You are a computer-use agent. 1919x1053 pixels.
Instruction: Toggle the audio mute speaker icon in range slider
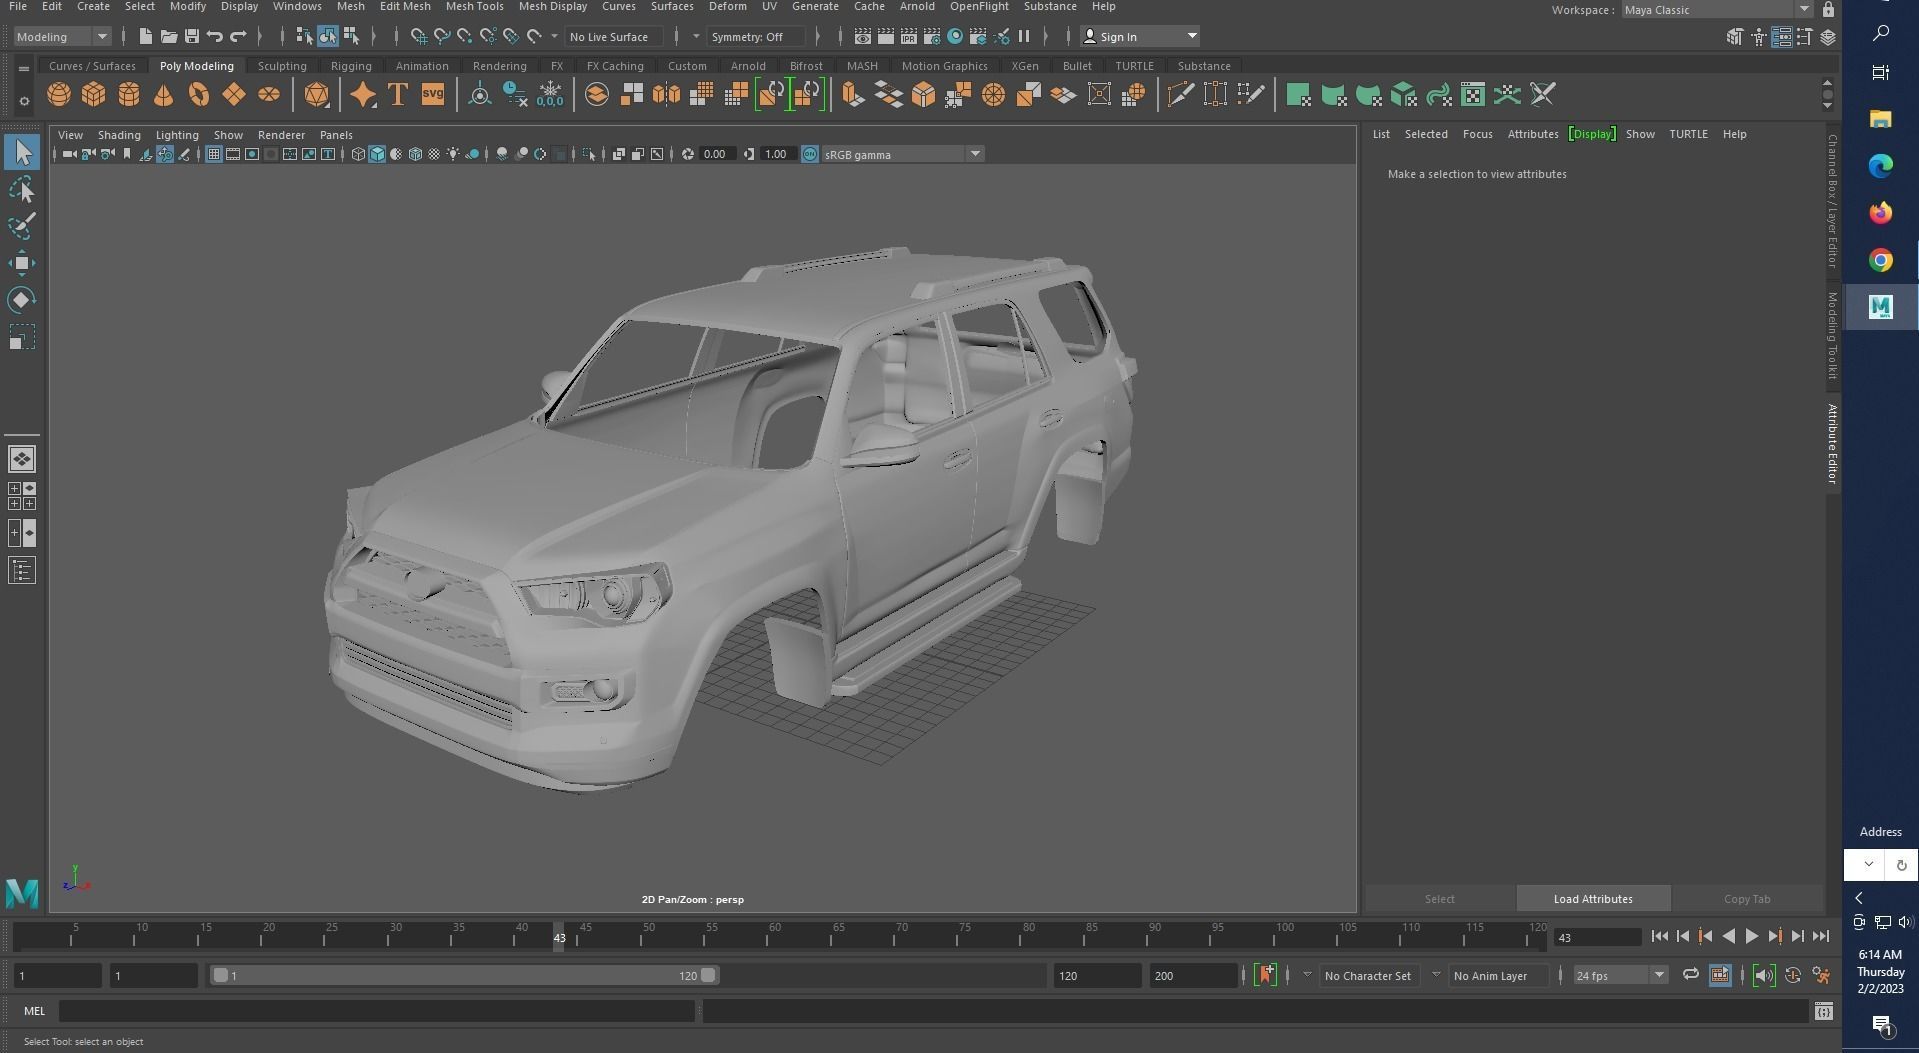[1764, 975]
